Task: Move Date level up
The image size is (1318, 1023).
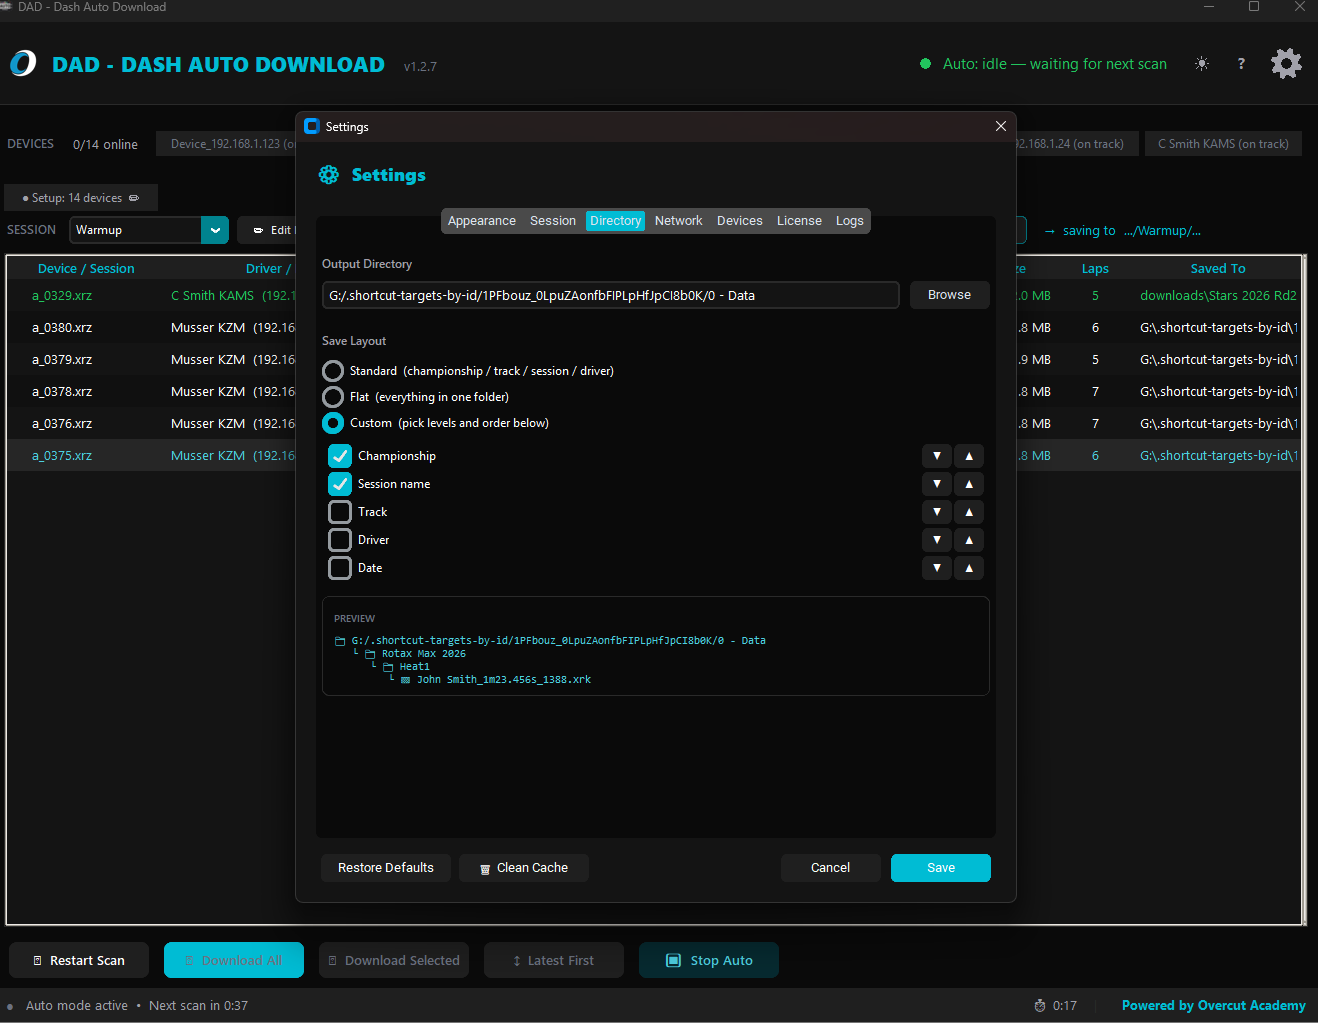Action: click(x=969, y=568)
